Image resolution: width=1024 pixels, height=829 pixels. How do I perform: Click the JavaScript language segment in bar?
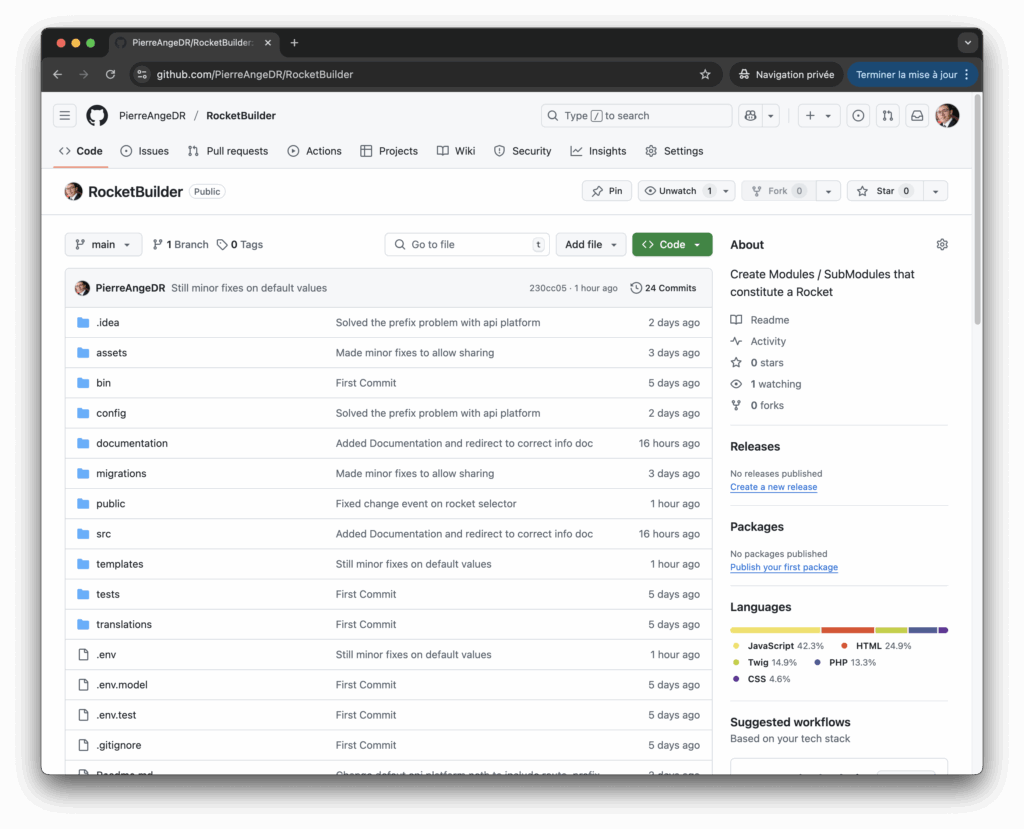tap(775, 630)
